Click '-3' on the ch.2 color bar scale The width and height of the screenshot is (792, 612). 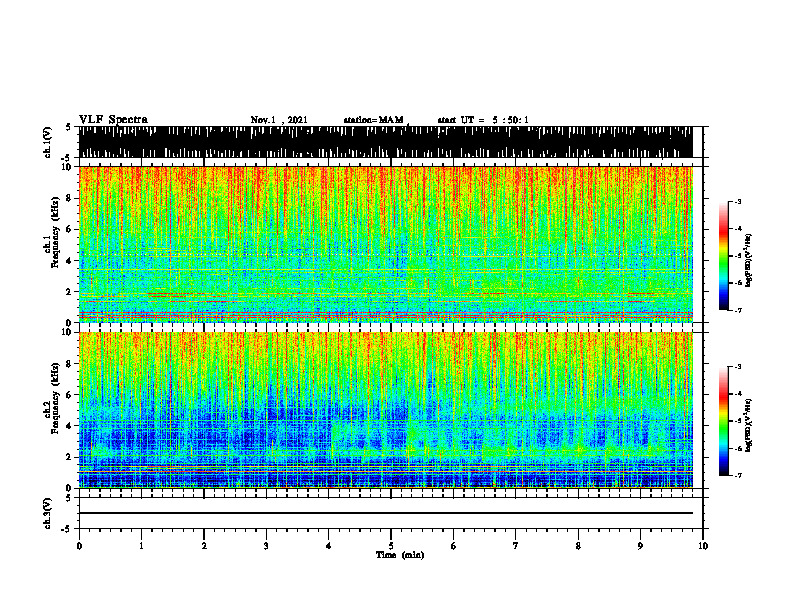738,367
